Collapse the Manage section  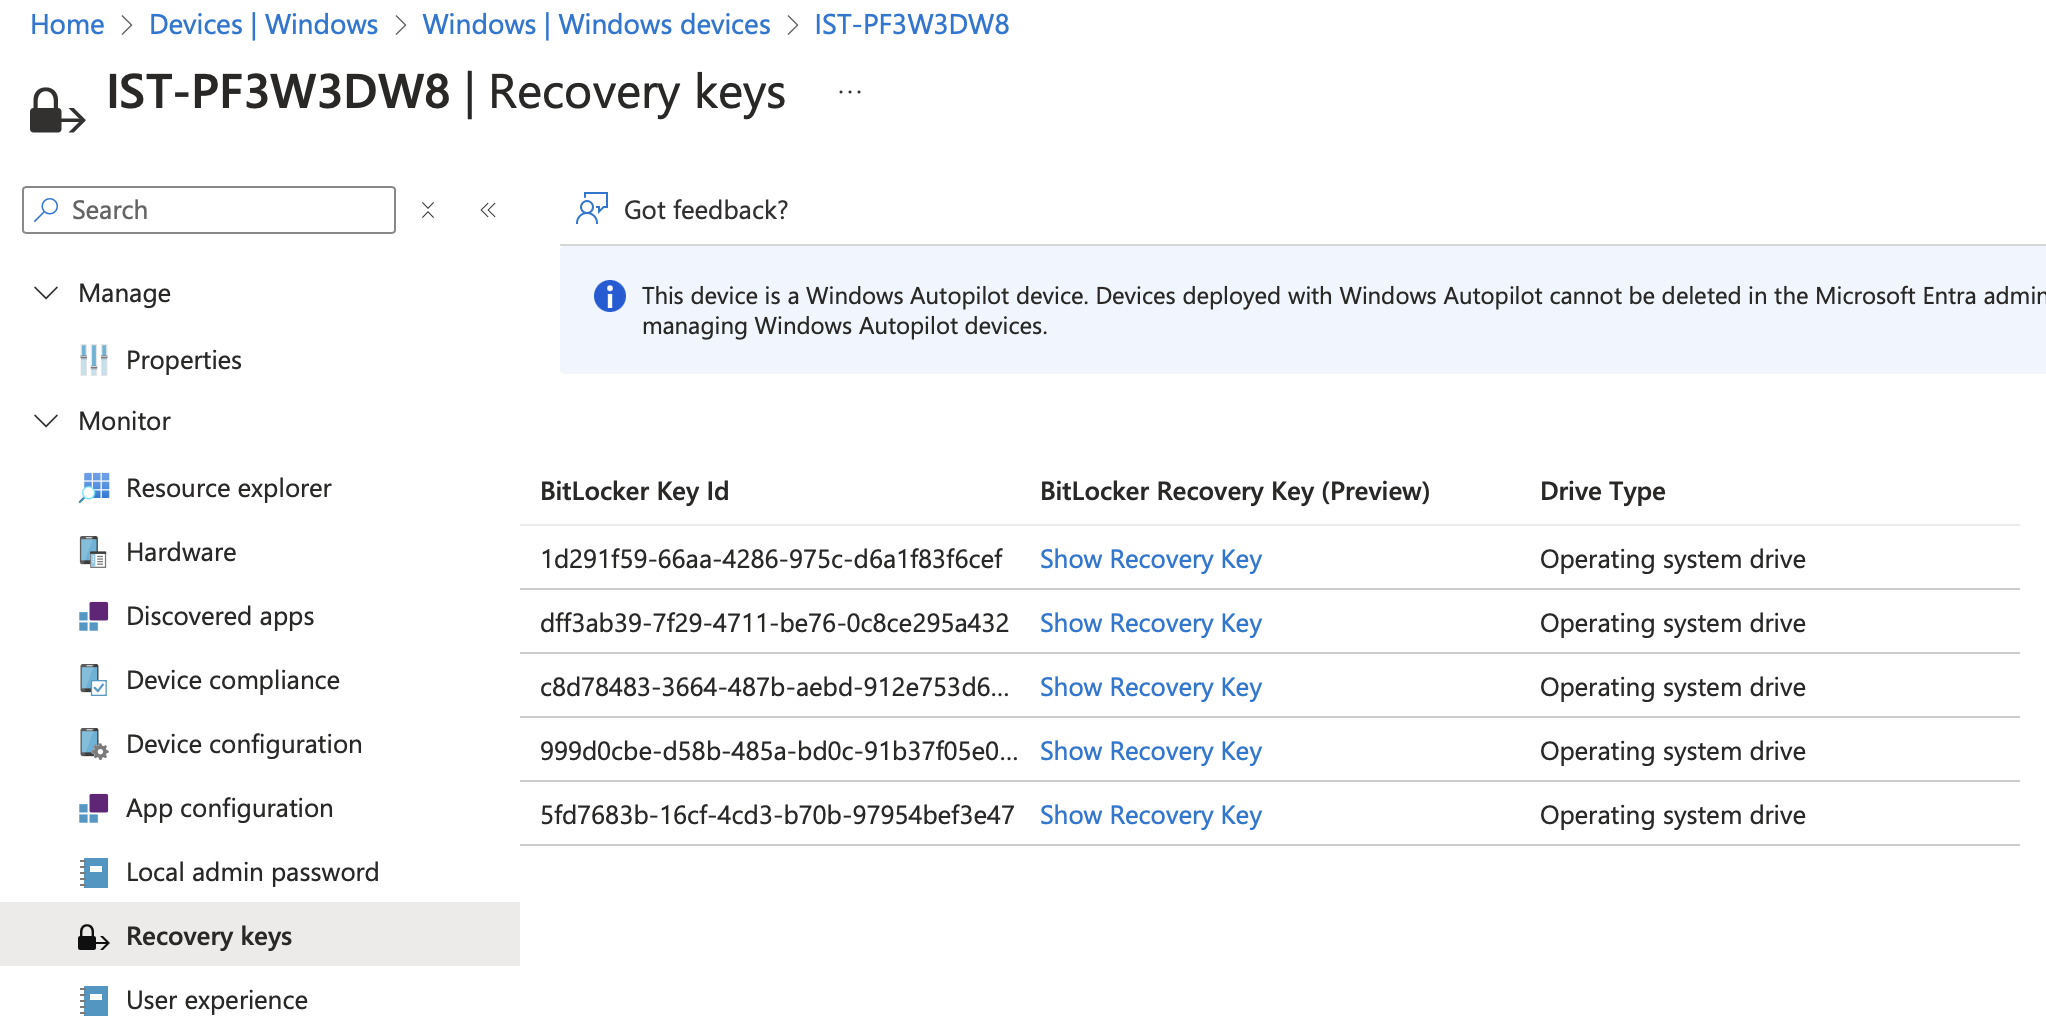(x=46, y=293)
